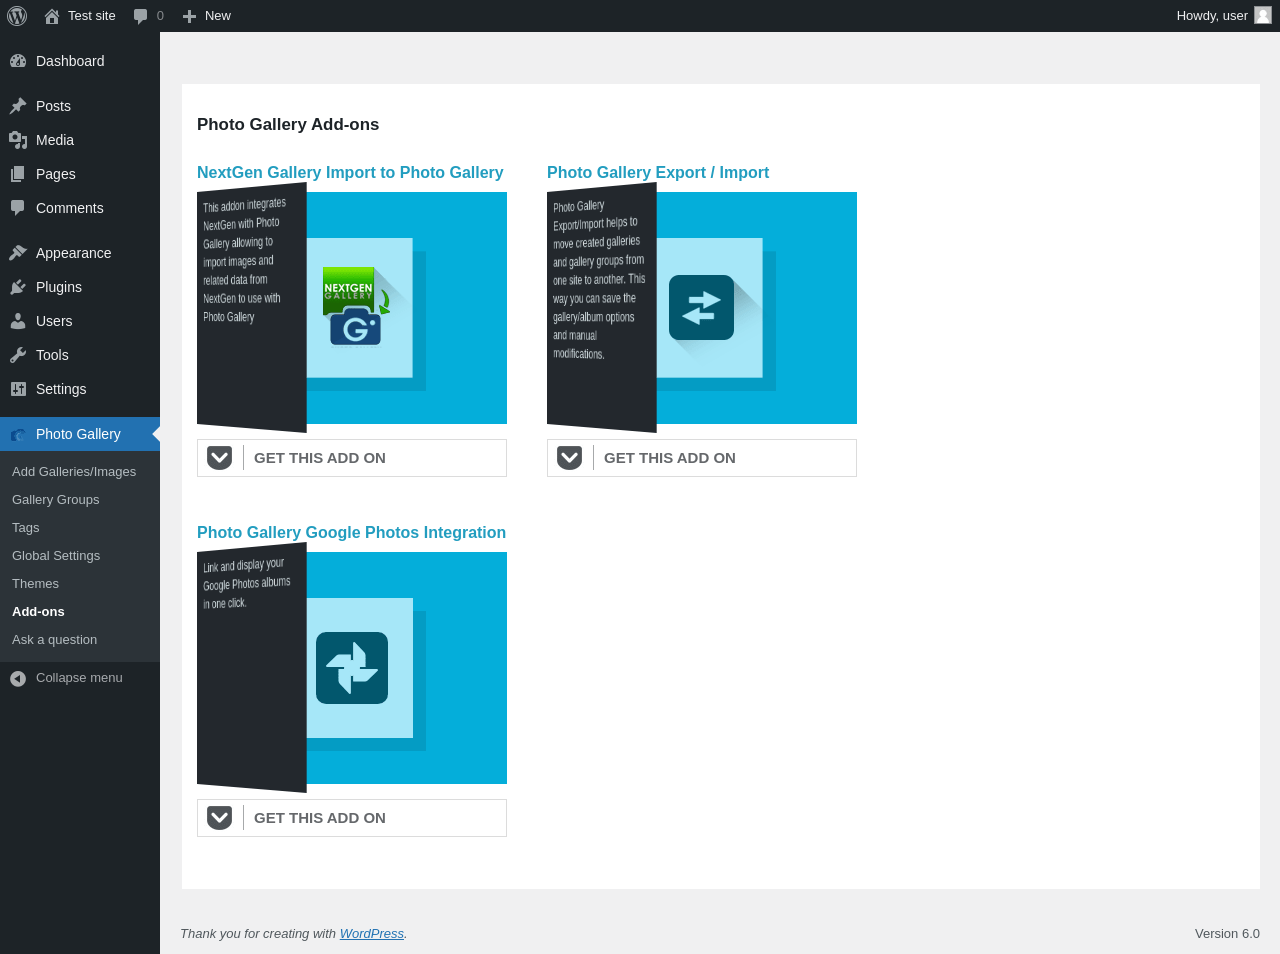Click the Tools wrench icon
This screenshot has height=954, width=1280.
[x=18, y=355]
